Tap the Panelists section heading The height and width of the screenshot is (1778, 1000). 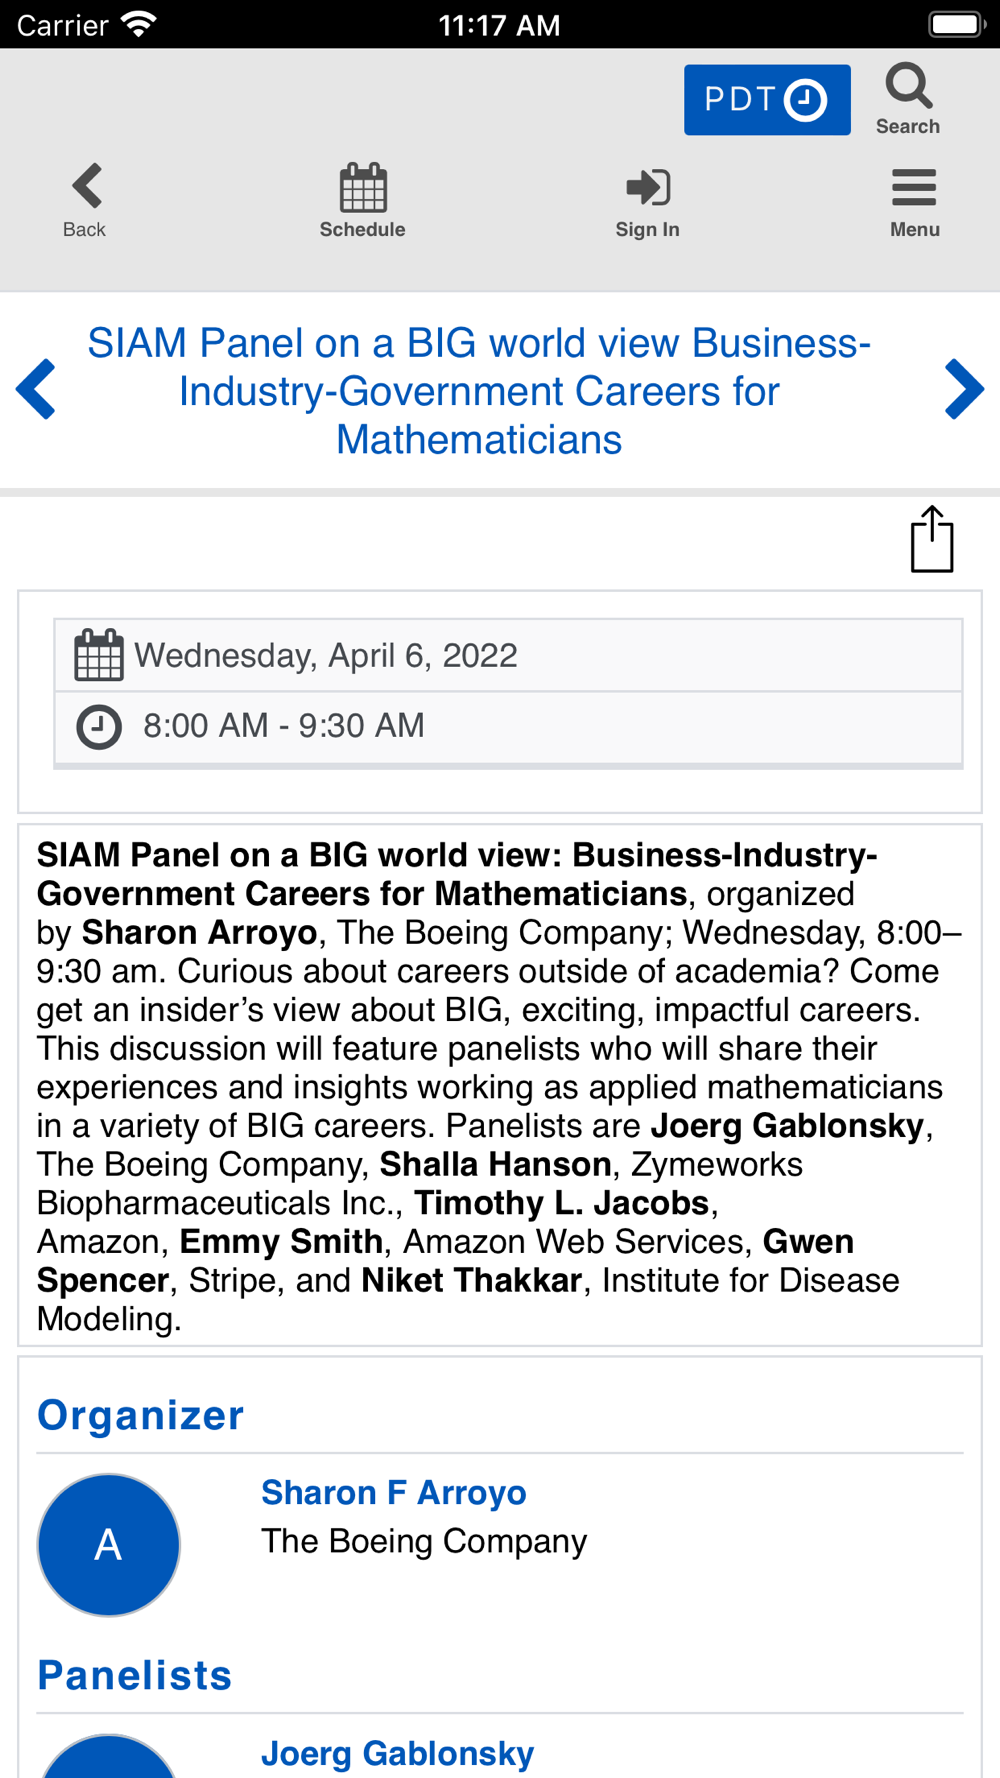(135, 1676)
